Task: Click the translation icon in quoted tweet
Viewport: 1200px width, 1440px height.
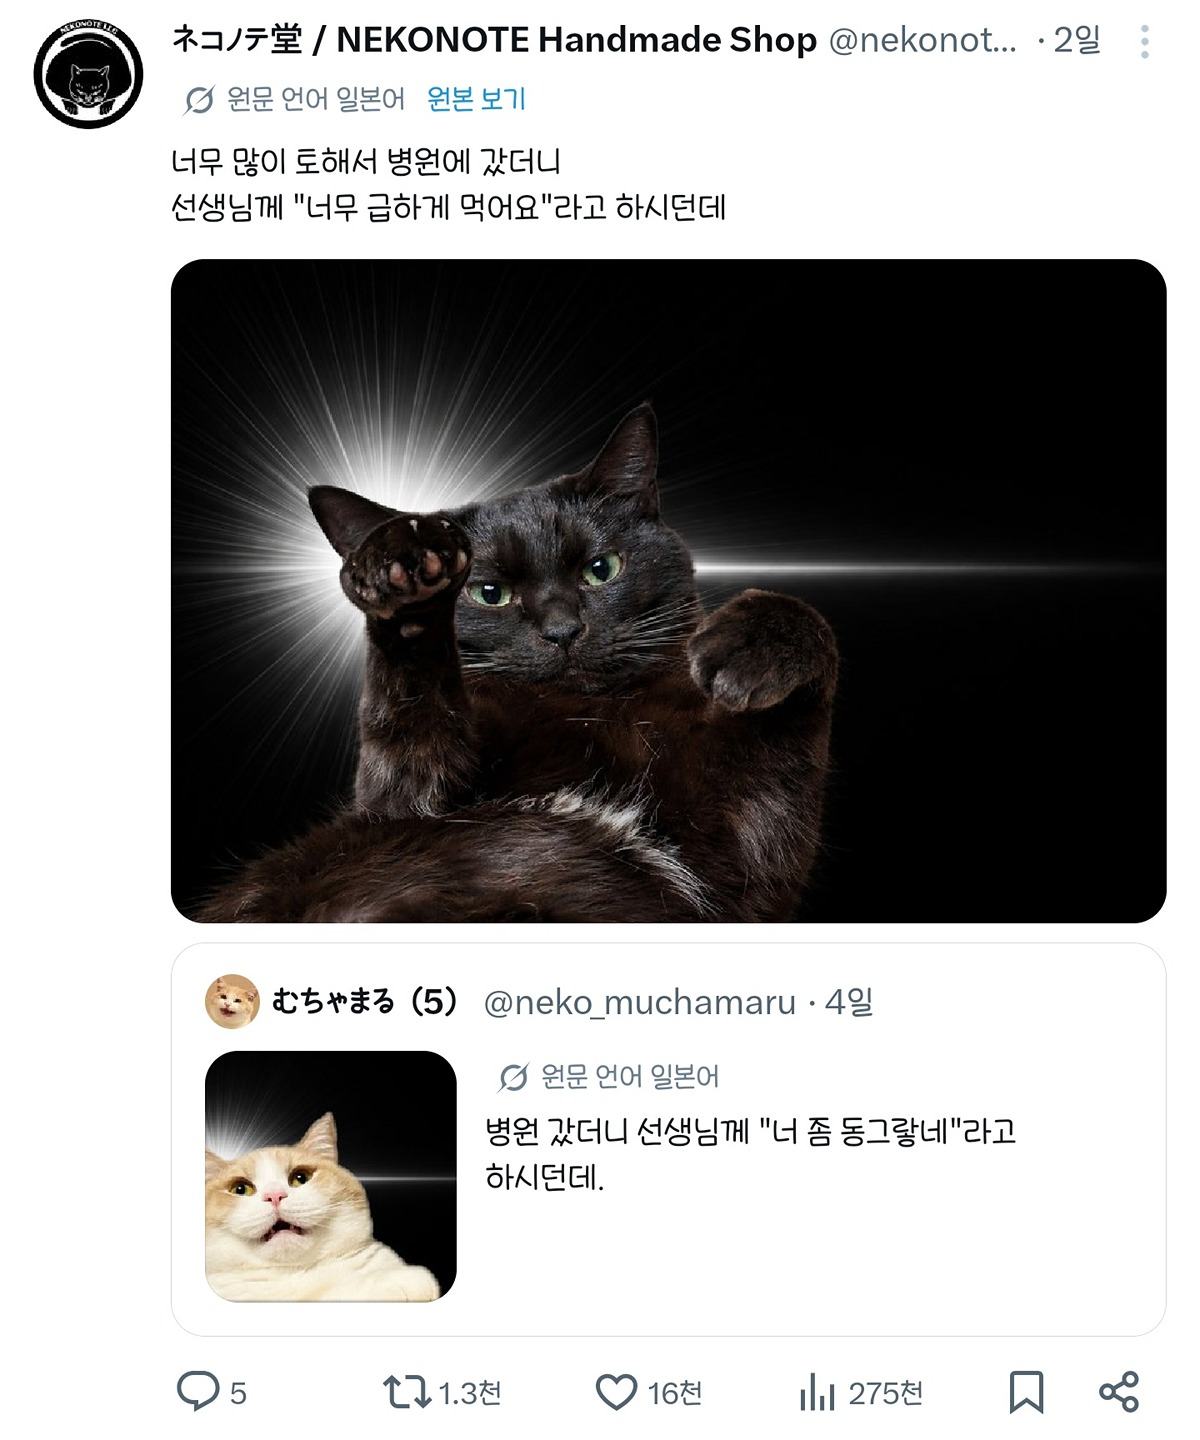Action: pyautogui.click(x=513, y=1077)
